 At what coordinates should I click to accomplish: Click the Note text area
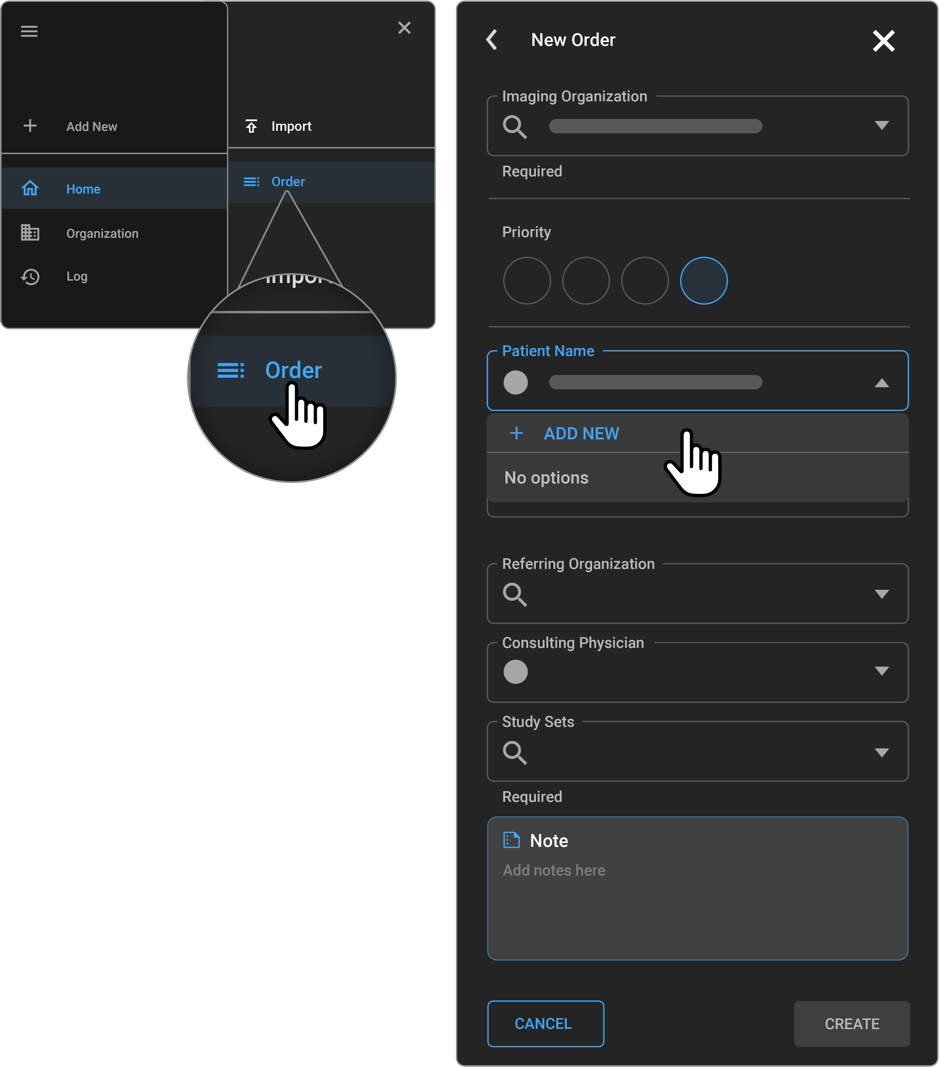point(697,900)
